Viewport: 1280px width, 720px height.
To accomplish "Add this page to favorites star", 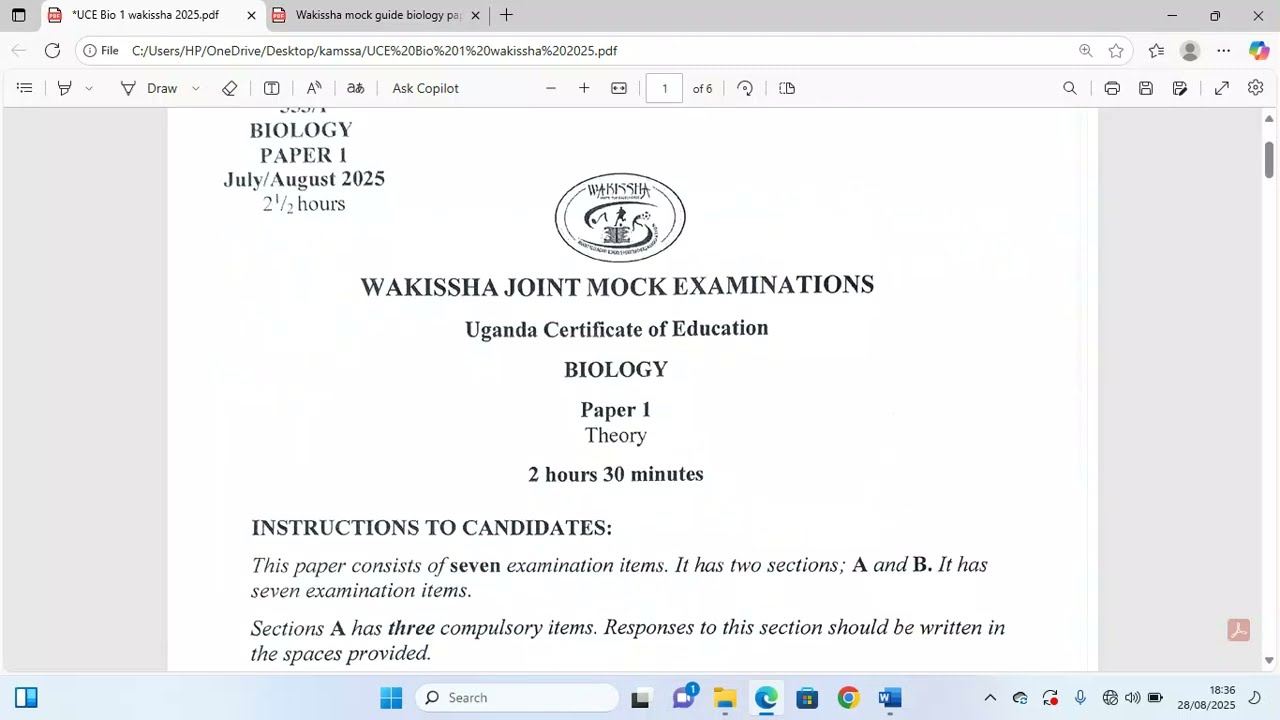I will [x=1116, y=51].
